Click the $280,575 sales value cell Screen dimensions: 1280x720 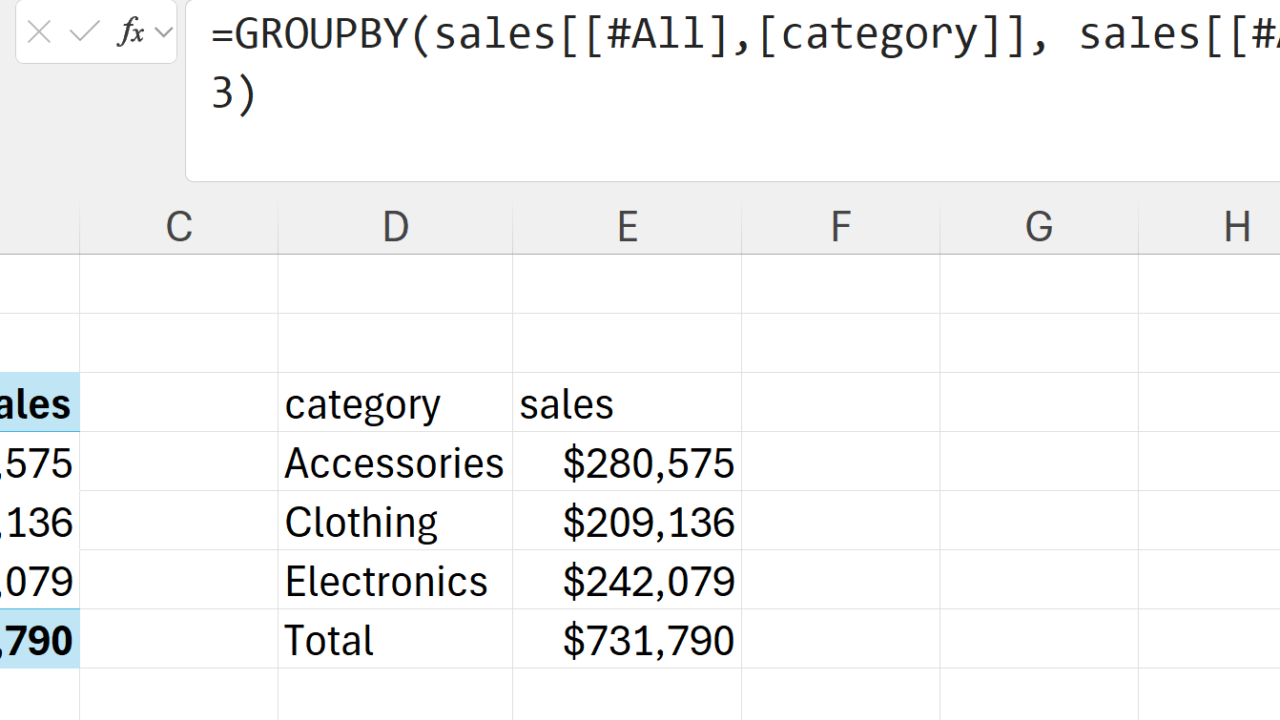tap(627, 463)
